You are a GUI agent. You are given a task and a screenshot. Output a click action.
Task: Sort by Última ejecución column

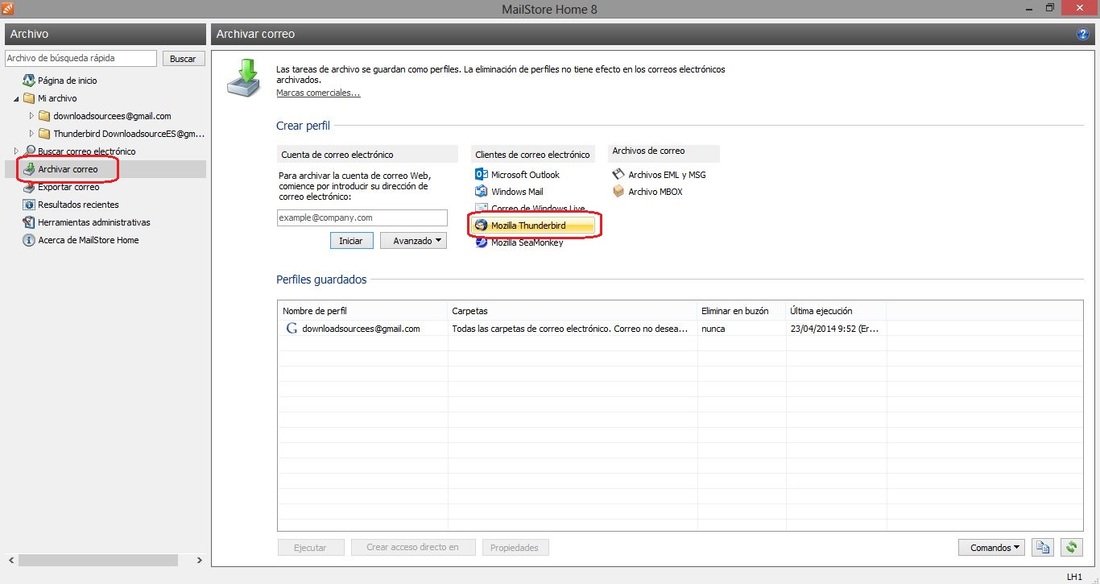pos(836,311)
